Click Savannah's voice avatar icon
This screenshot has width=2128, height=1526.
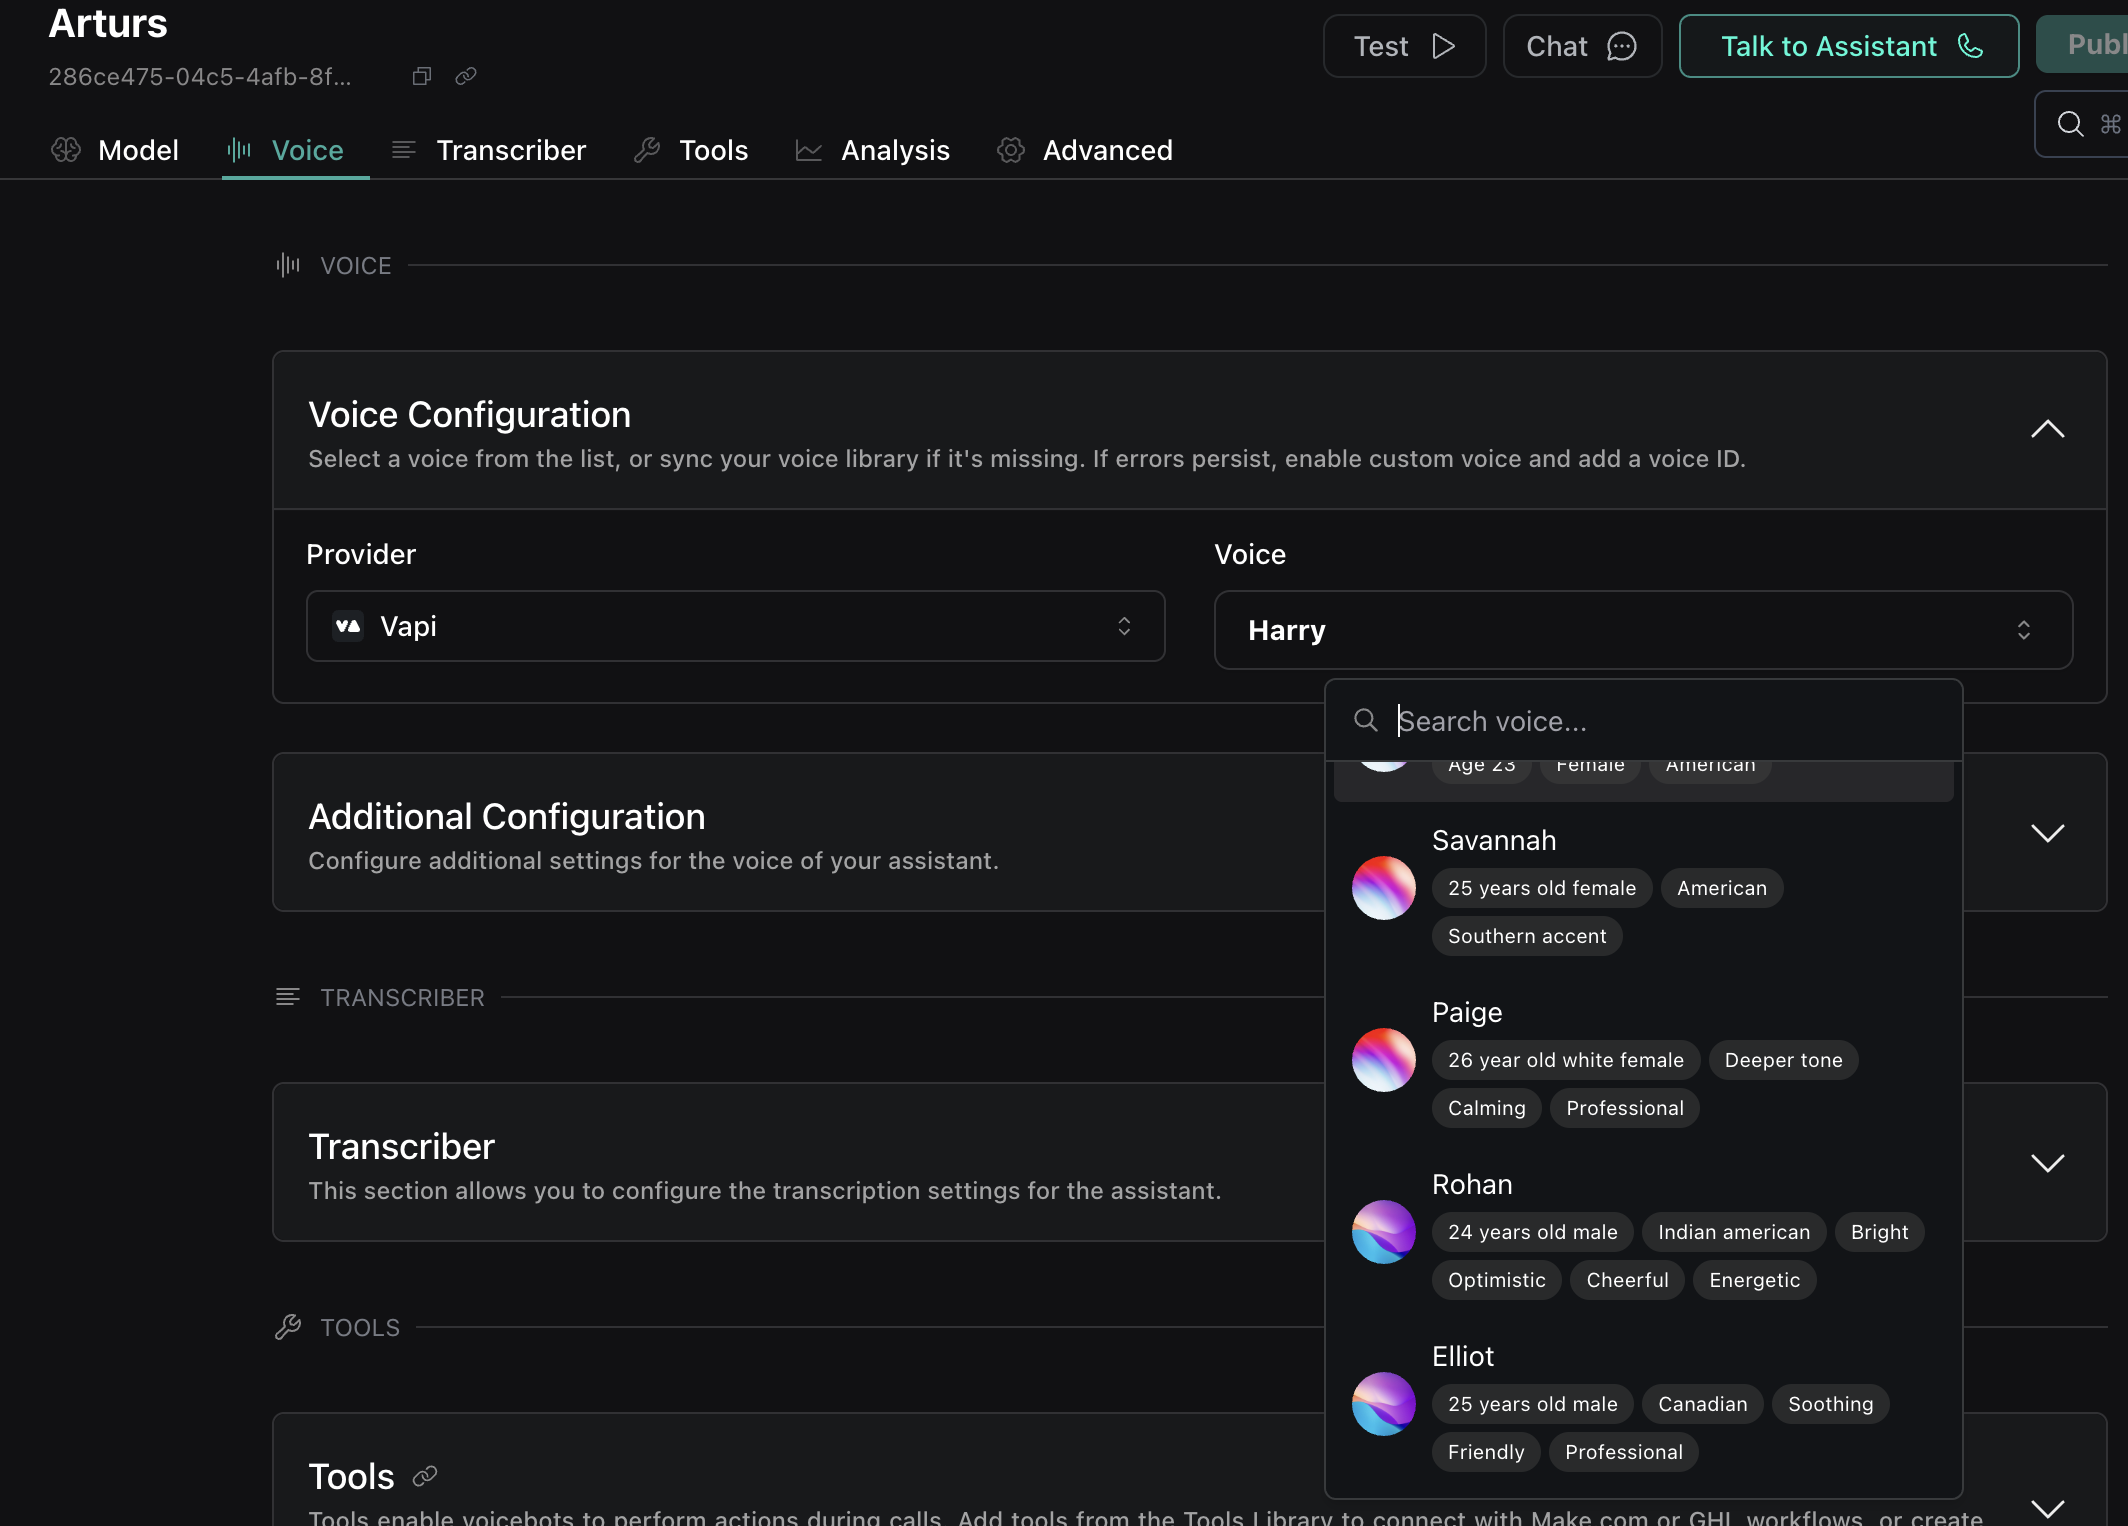click(x=1383, y=888)
